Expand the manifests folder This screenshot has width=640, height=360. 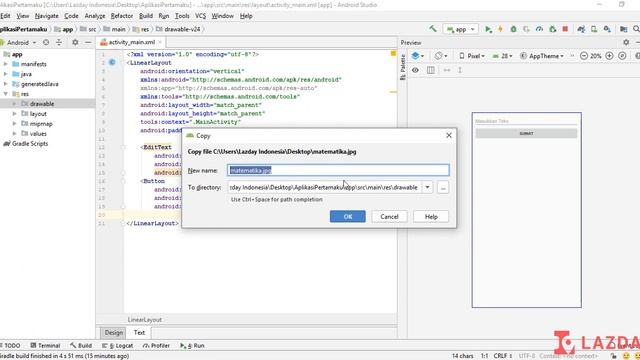tap(6, 64)
